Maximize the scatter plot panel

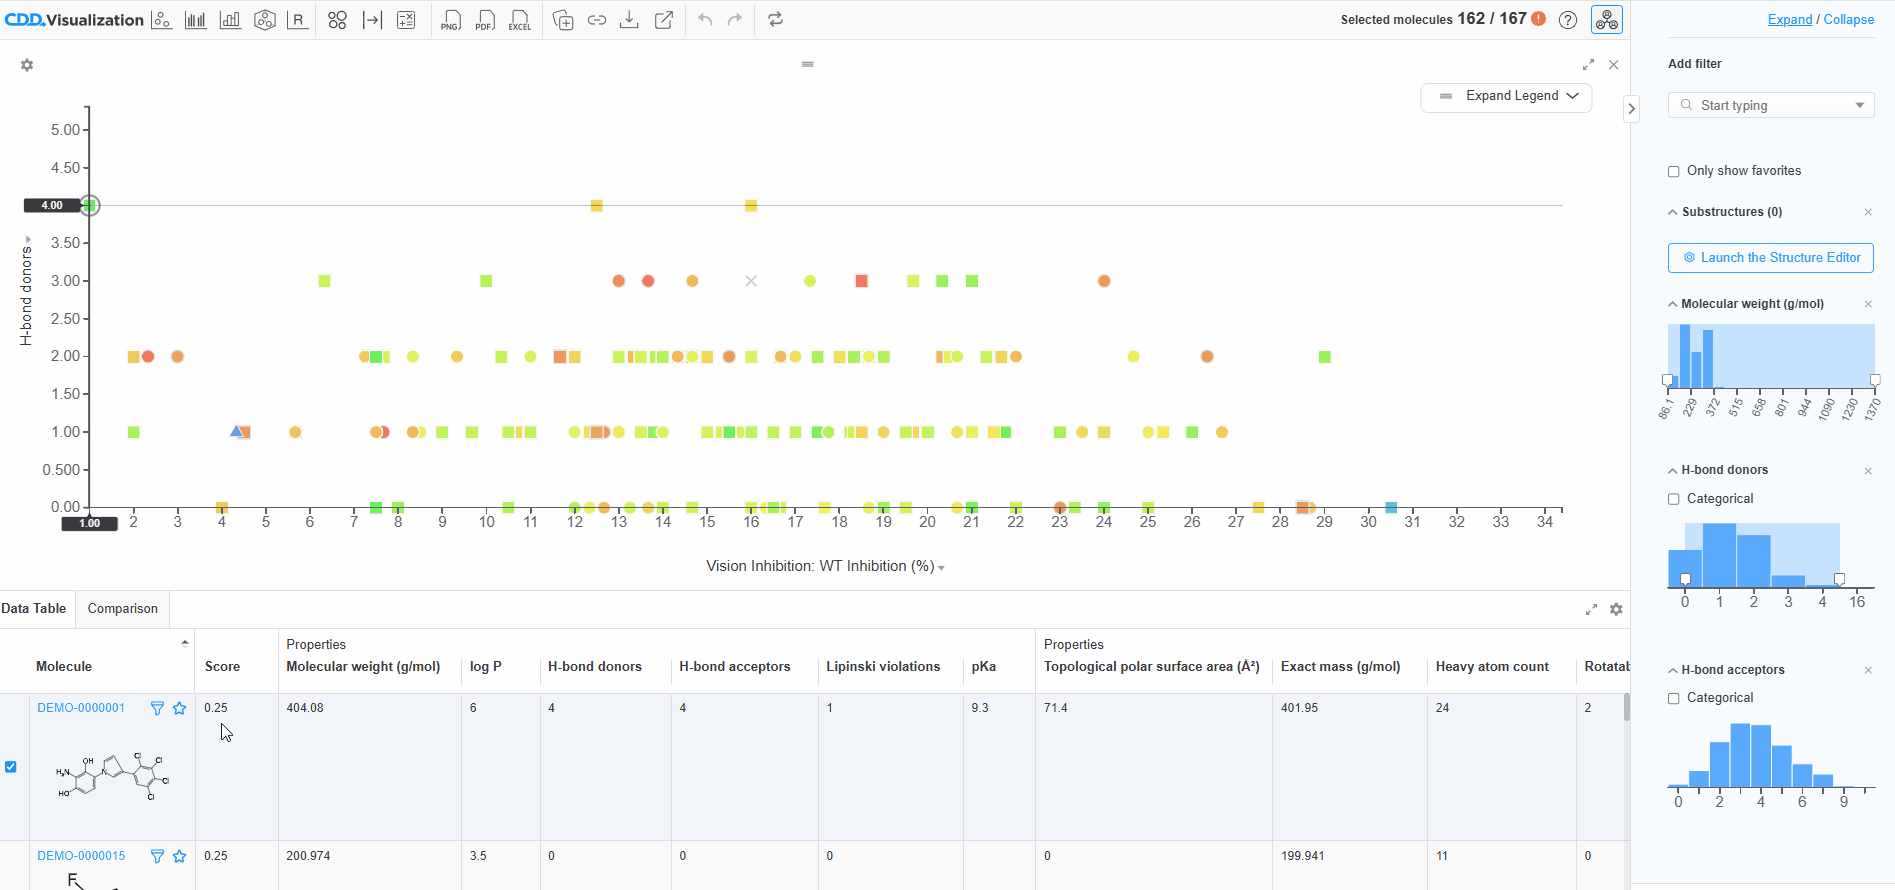[1588, 65]
